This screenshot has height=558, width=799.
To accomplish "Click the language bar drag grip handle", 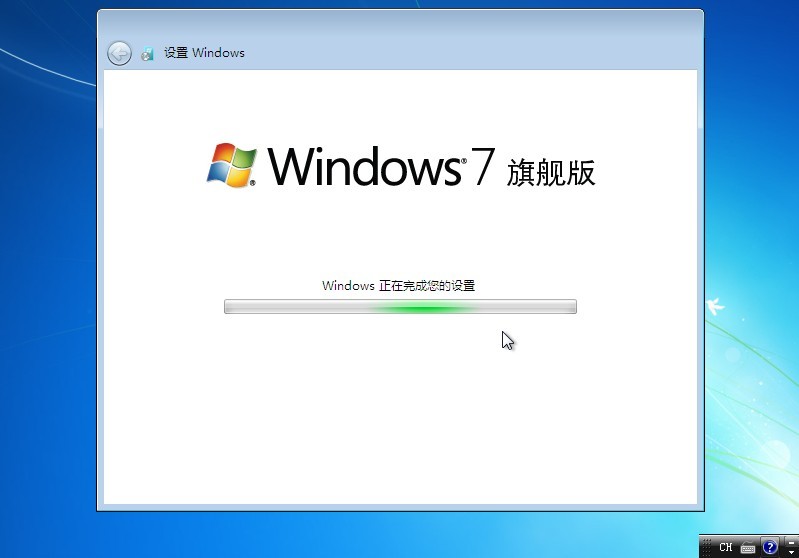I will (706, 547).
